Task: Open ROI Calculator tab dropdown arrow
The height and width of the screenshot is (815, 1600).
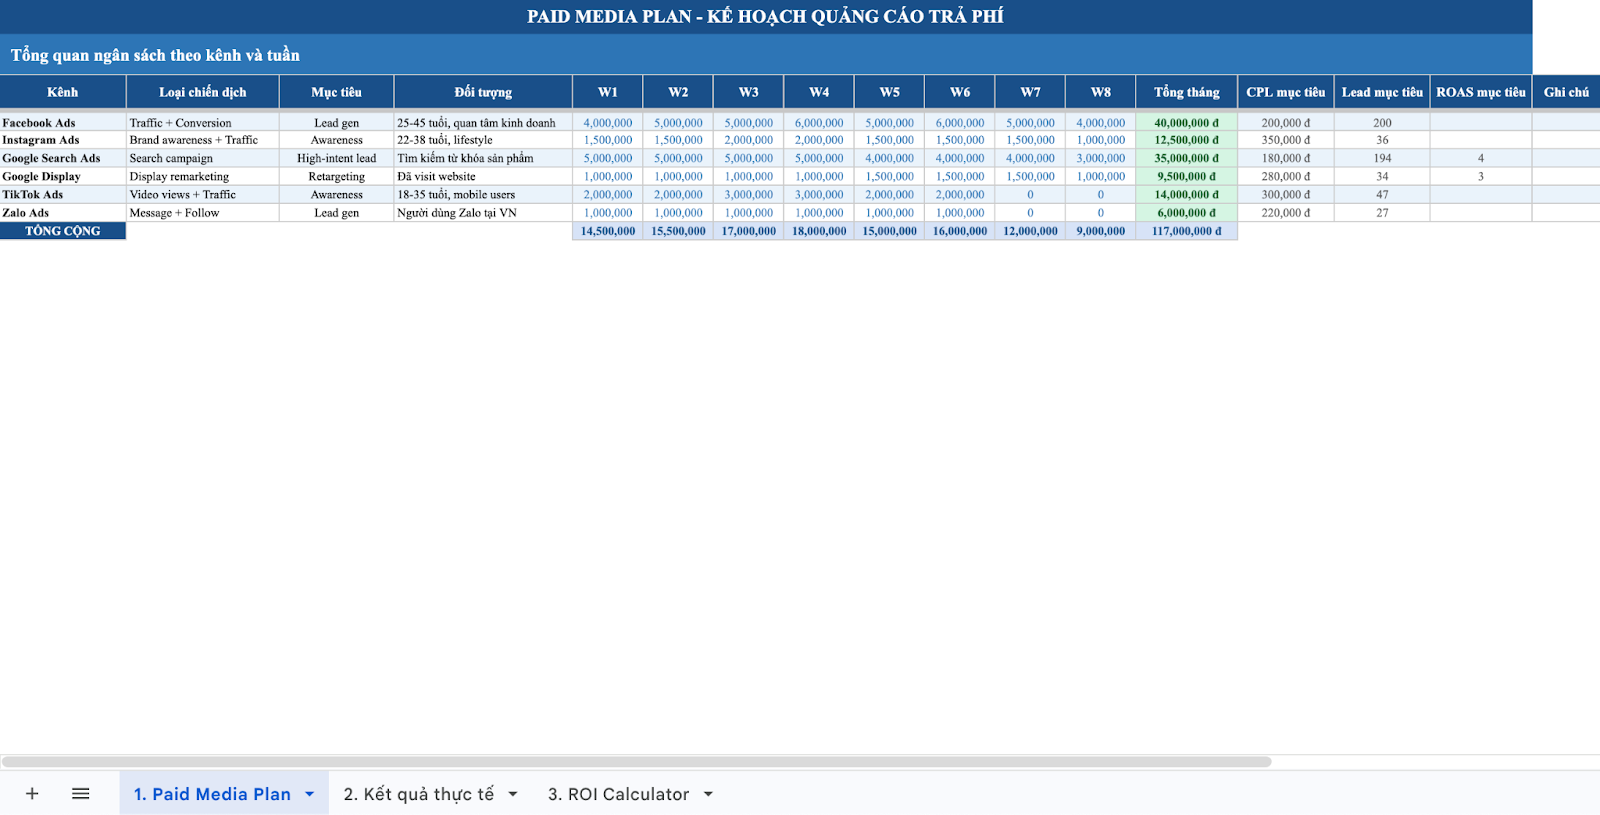Action: (x=708, y=794)
